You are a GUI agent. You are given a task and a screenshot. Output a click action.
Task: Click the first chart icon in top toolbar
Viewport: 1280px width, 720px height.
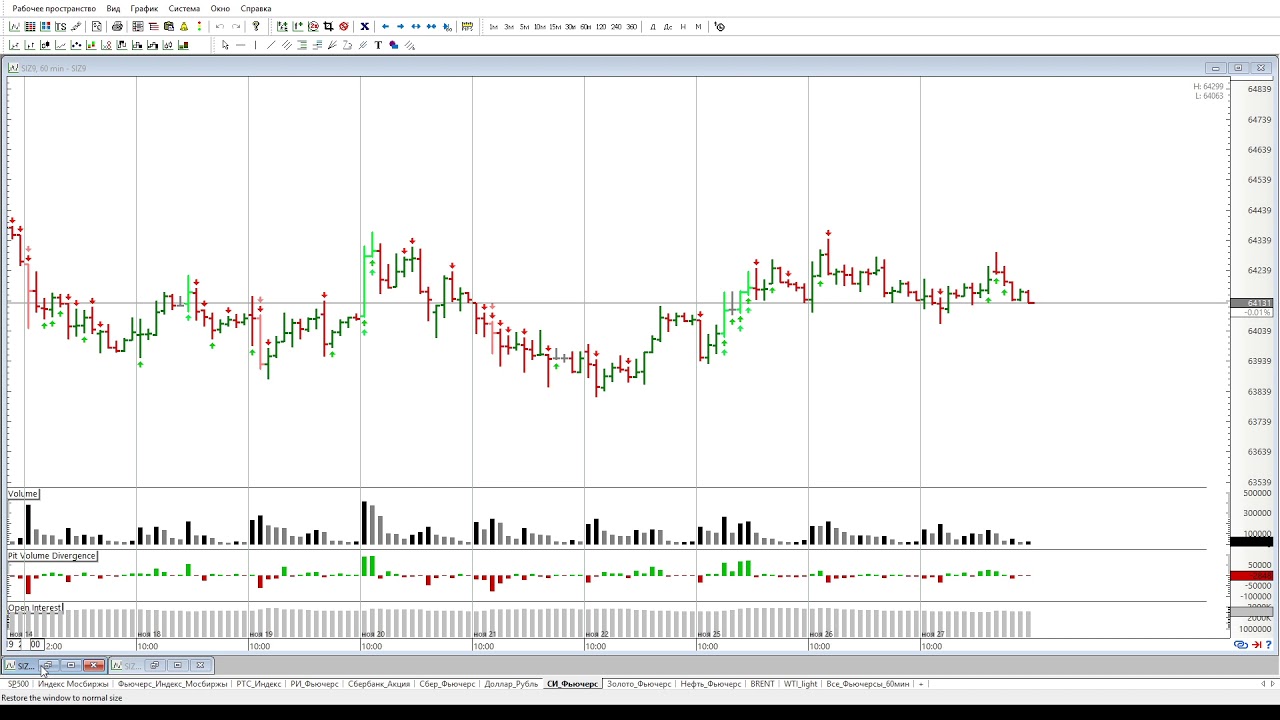(14, 26)
